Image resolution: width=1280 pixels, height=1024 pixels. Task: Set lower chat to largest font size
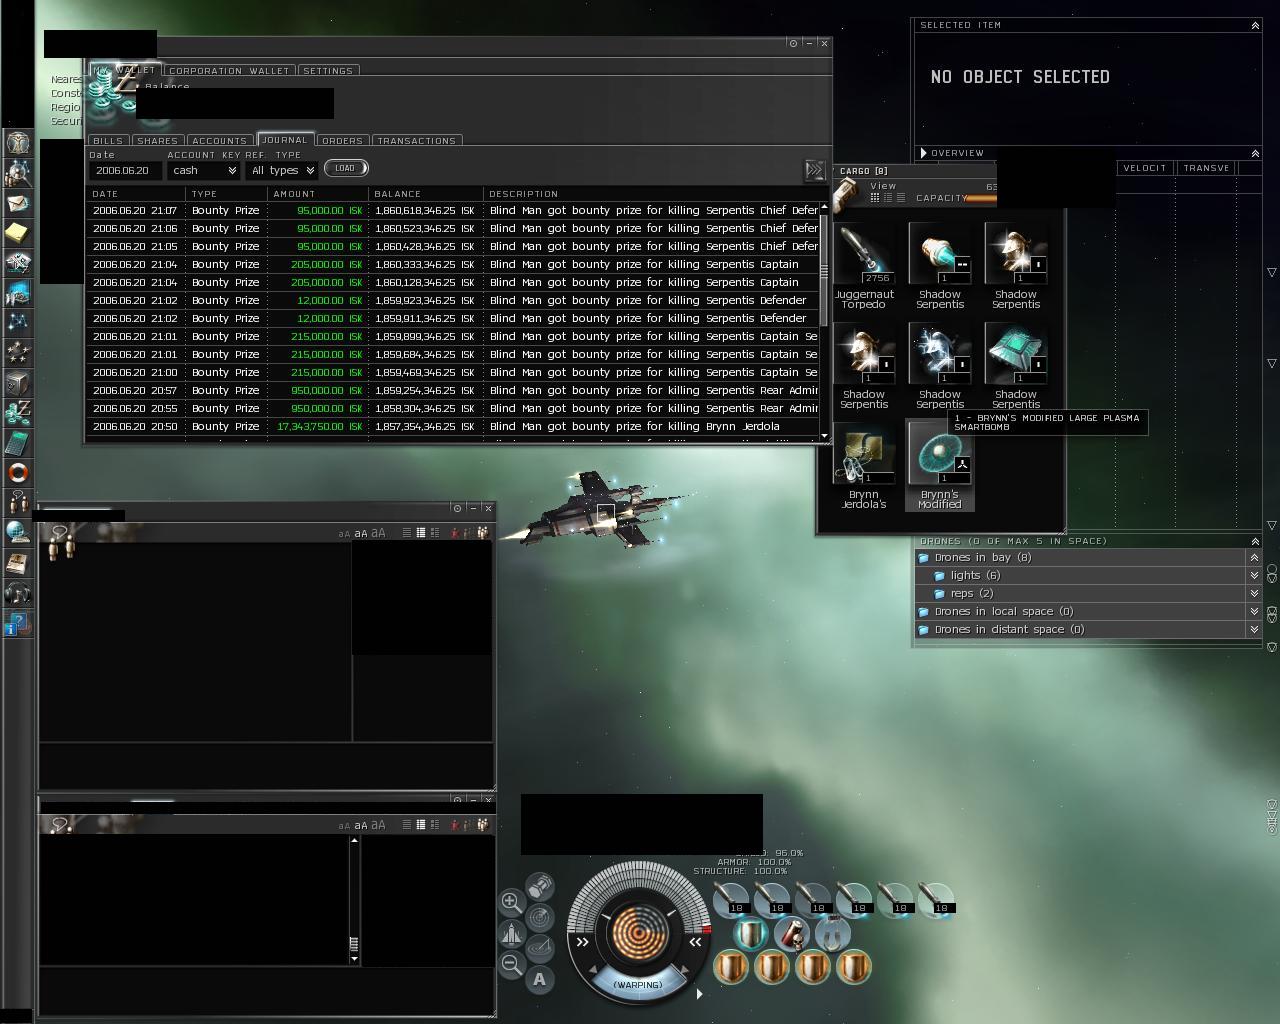pyautogui.click(x=378, y=825)
